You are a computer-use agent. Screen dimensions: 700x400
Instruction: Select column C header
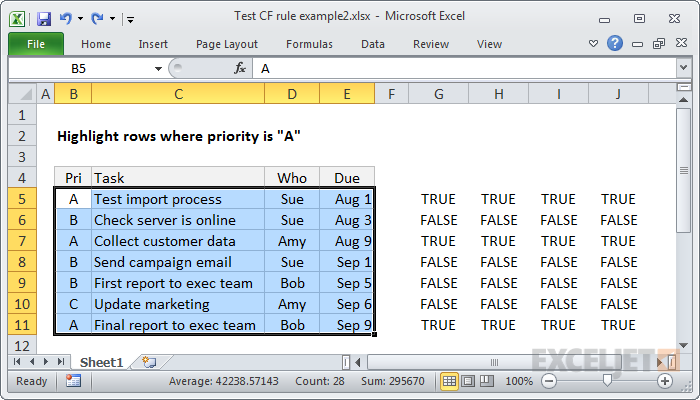(x=178, y=94)
